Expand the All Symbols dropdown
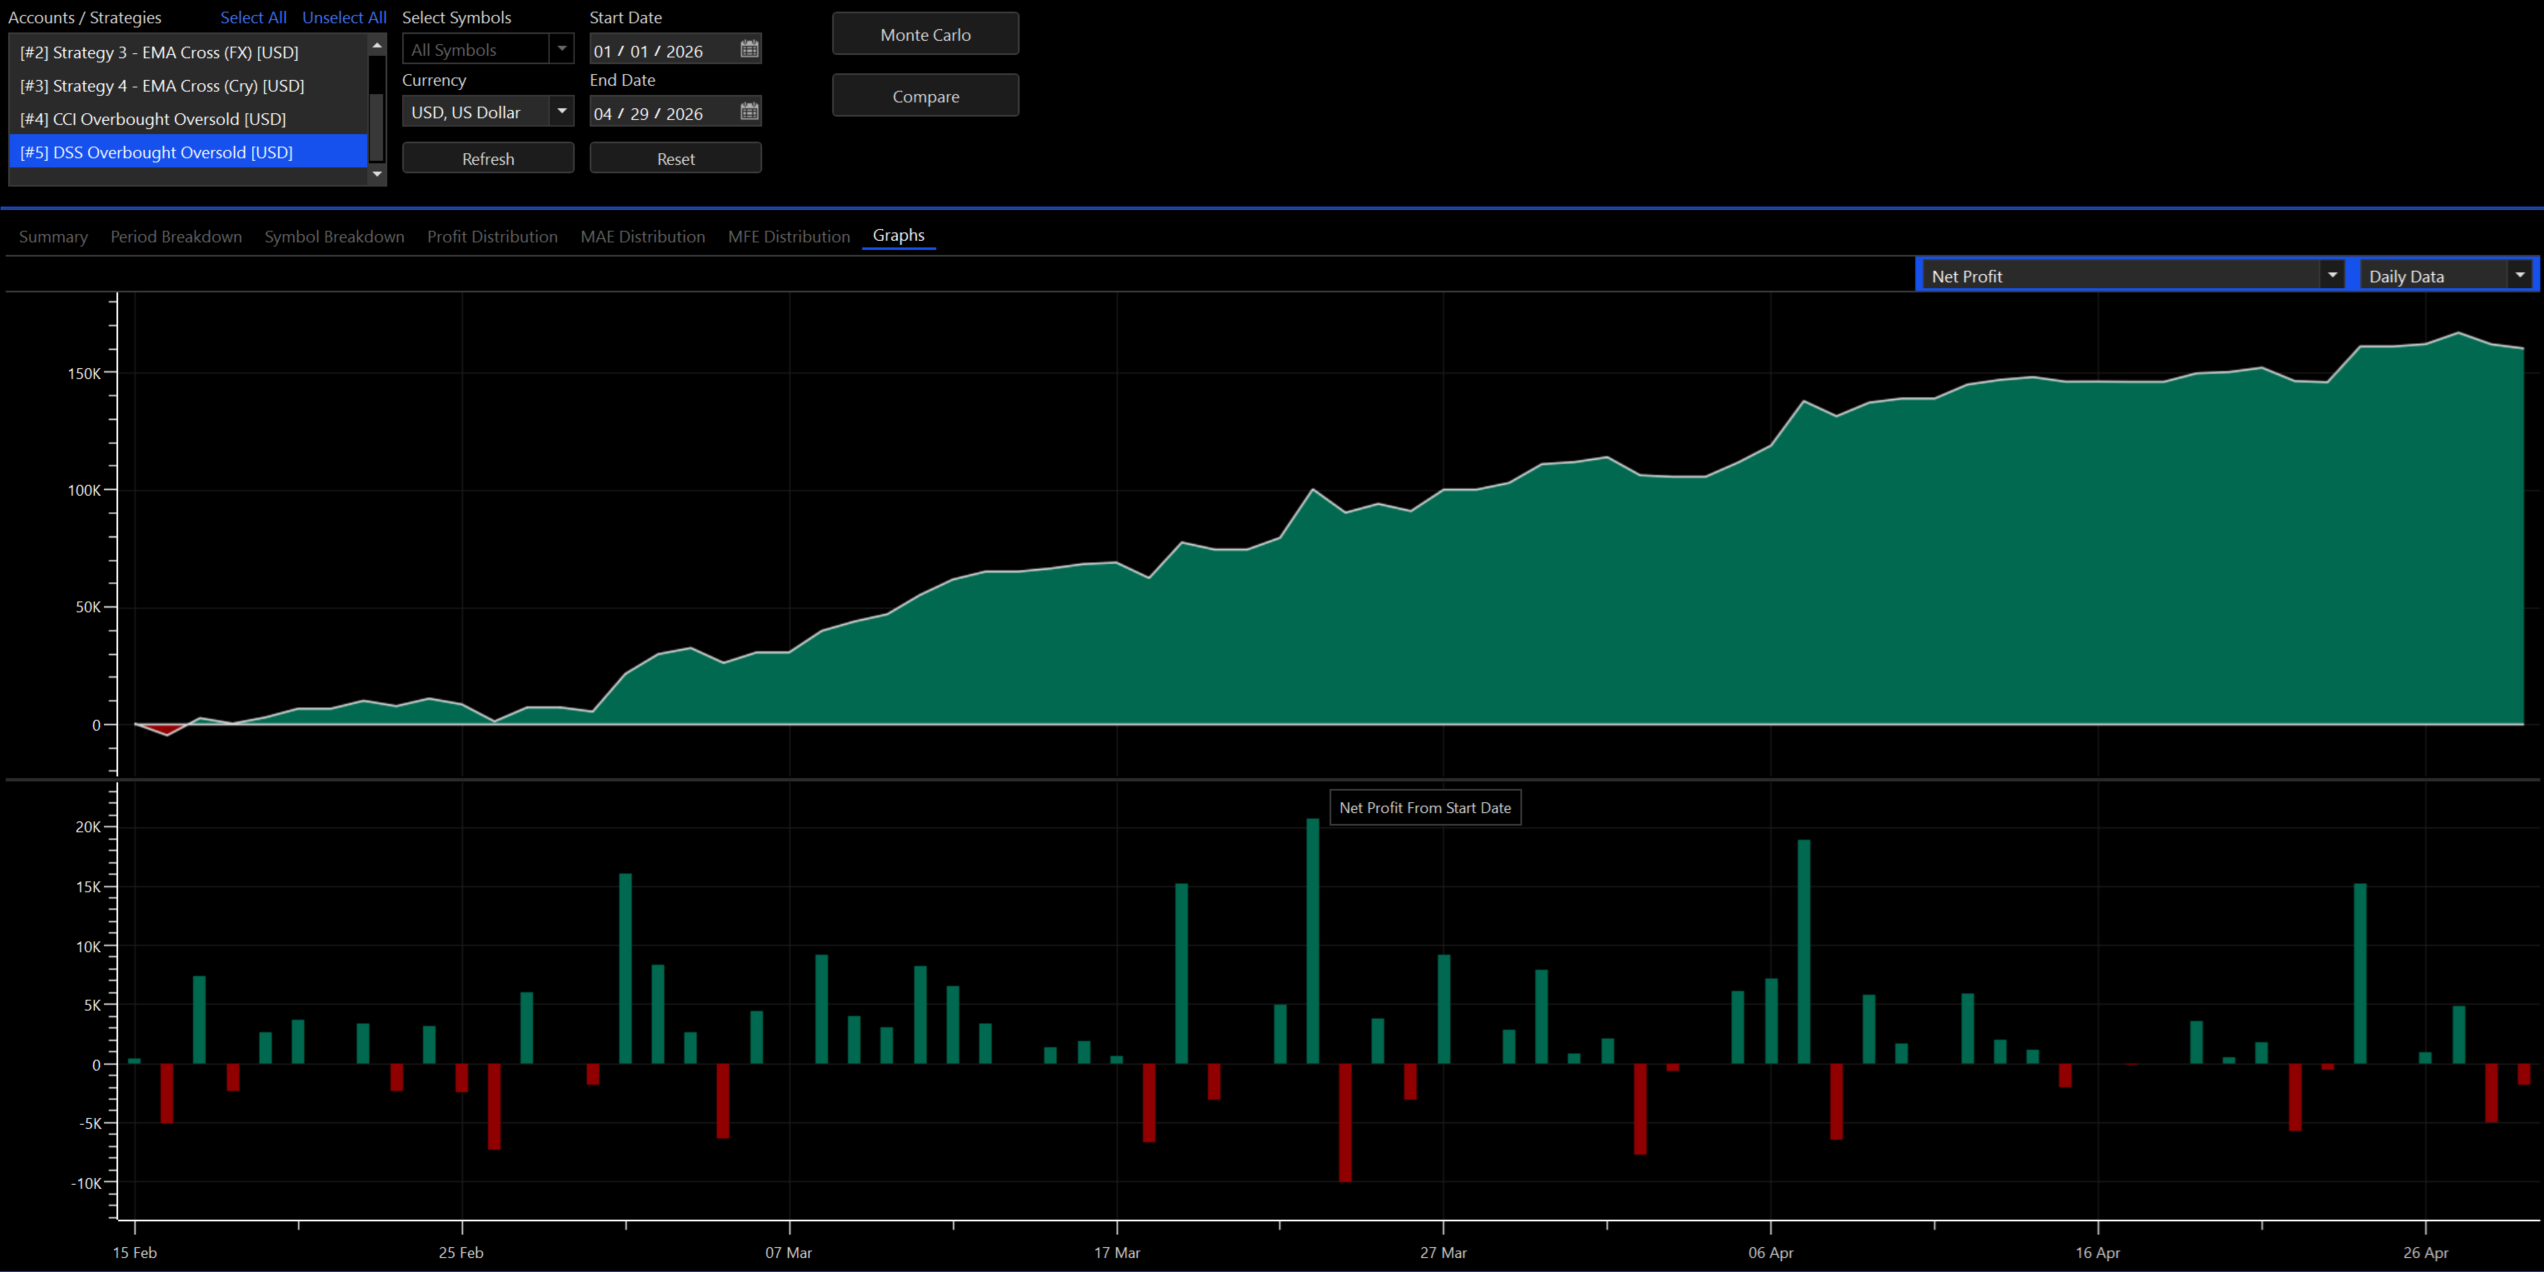The image size is (2544, 1272). coord(562,49)
